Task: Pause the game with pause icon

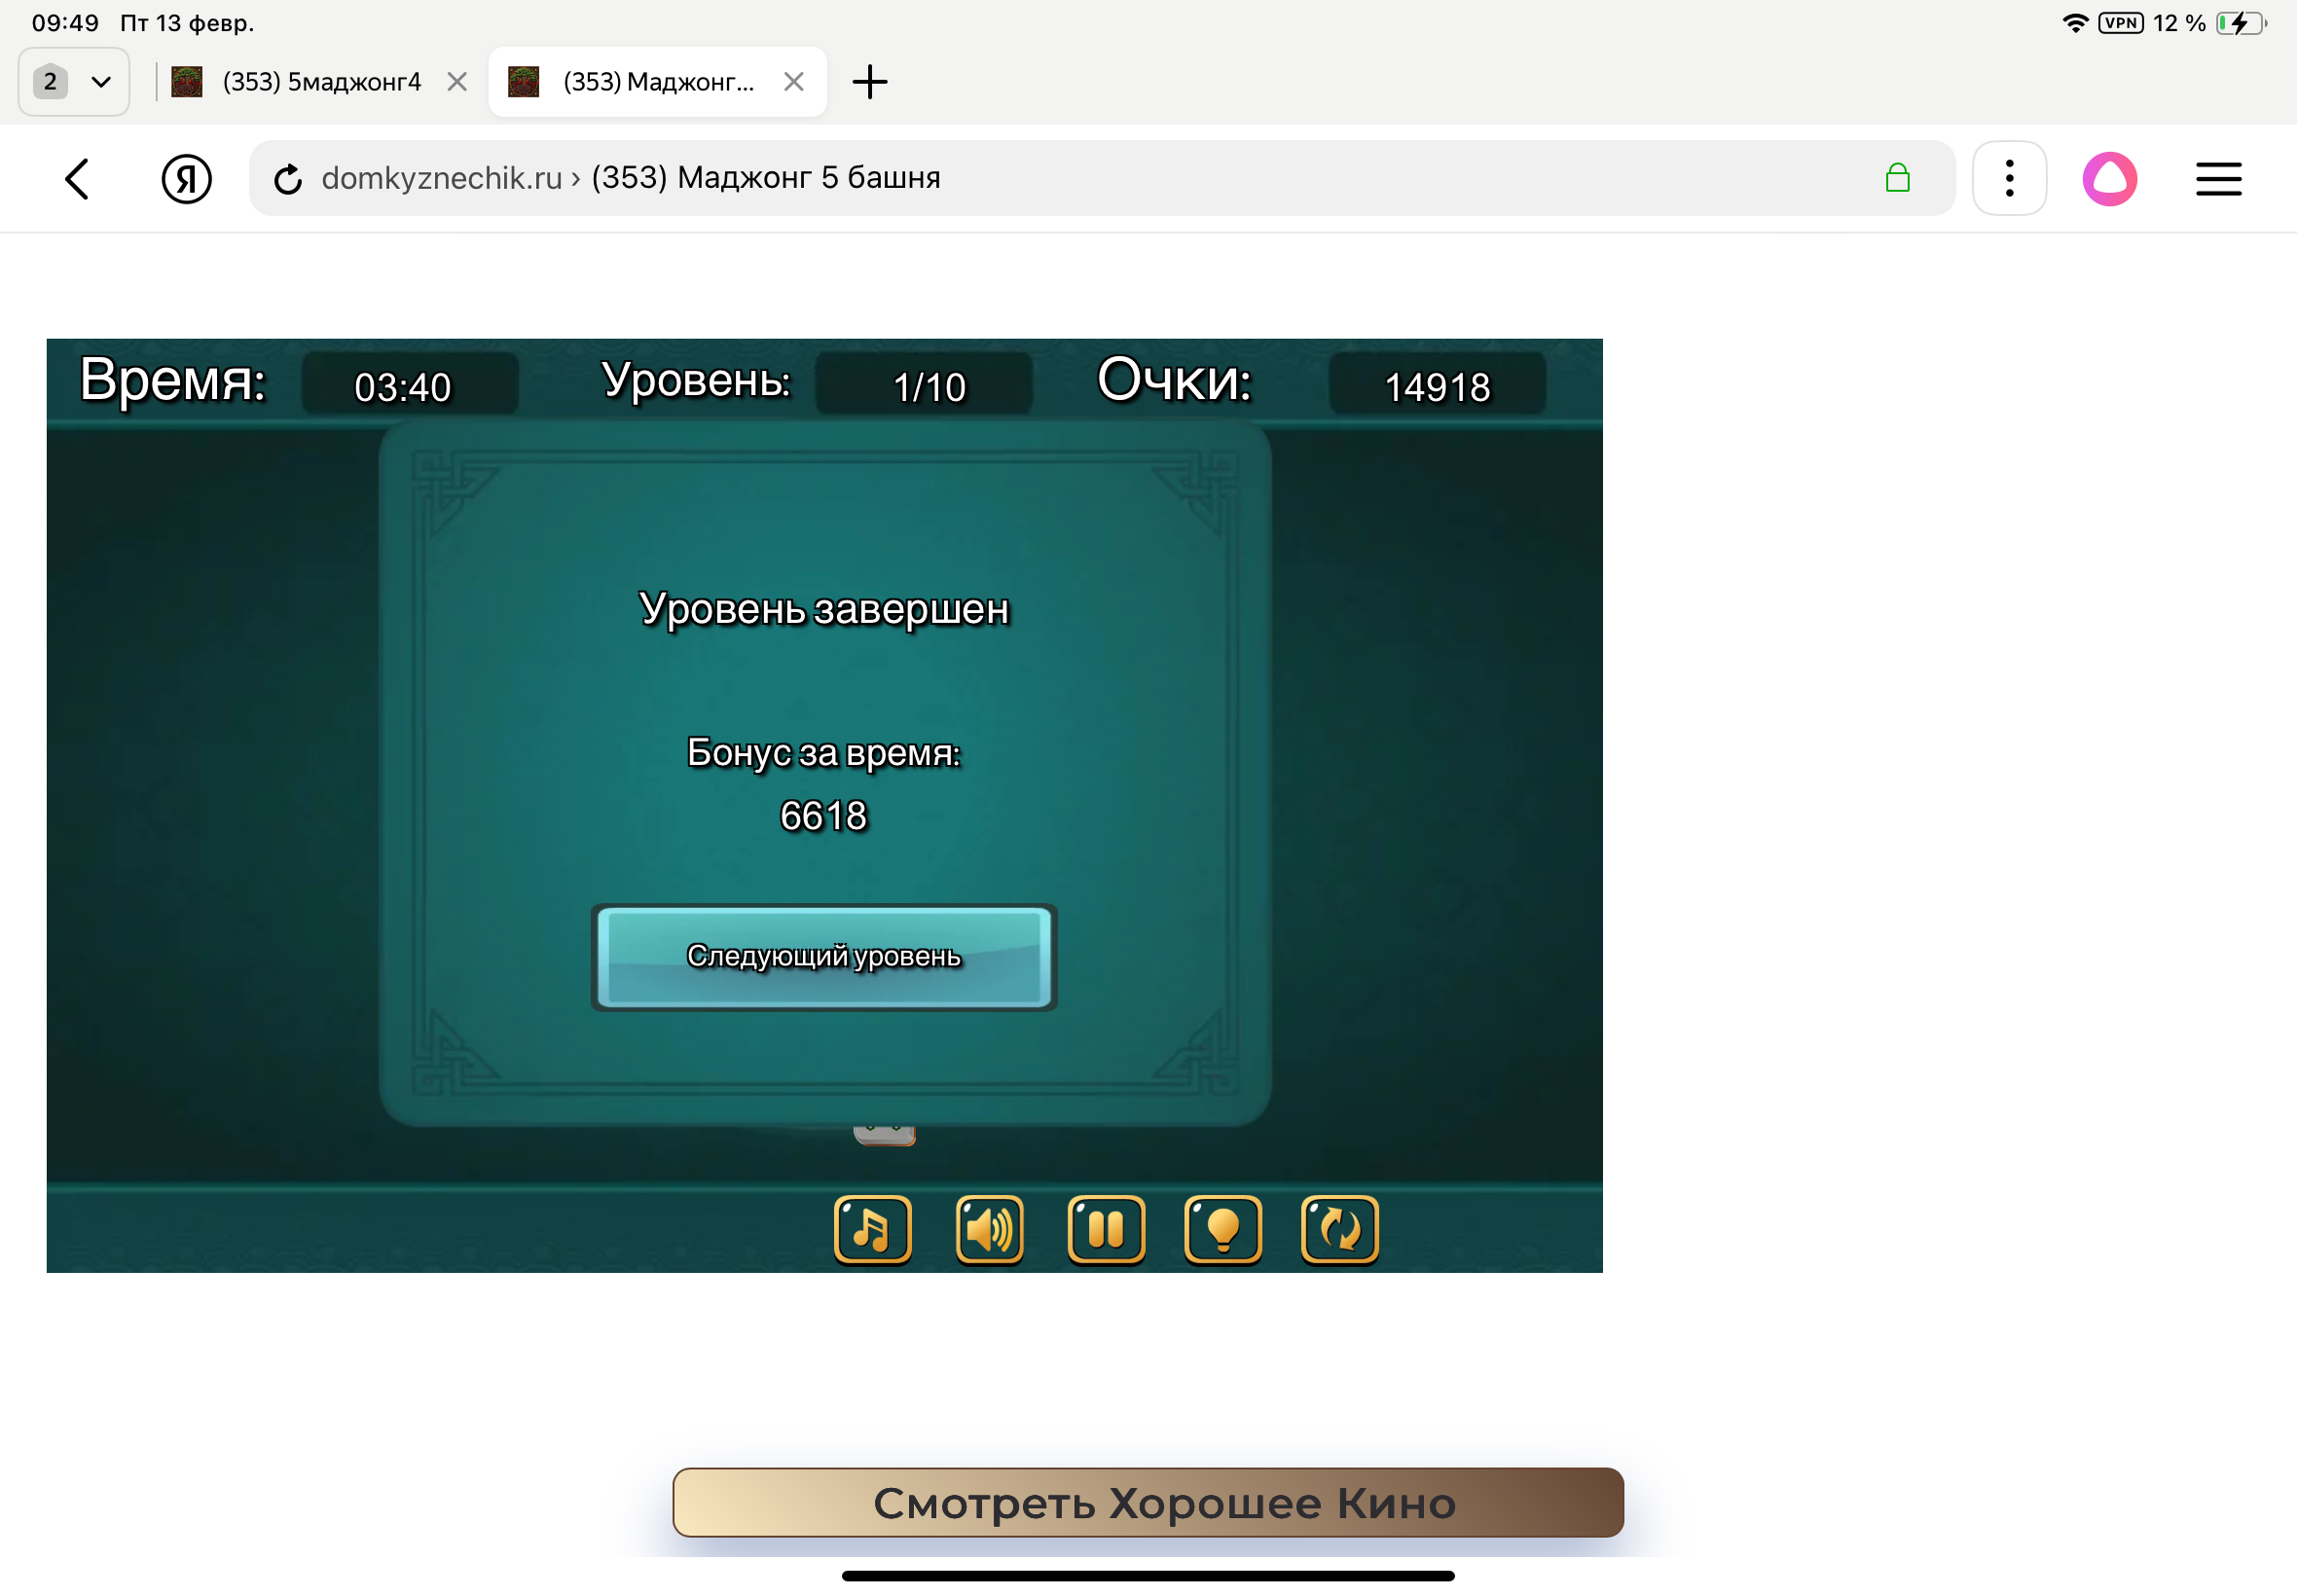Action: [1106, 1229]
